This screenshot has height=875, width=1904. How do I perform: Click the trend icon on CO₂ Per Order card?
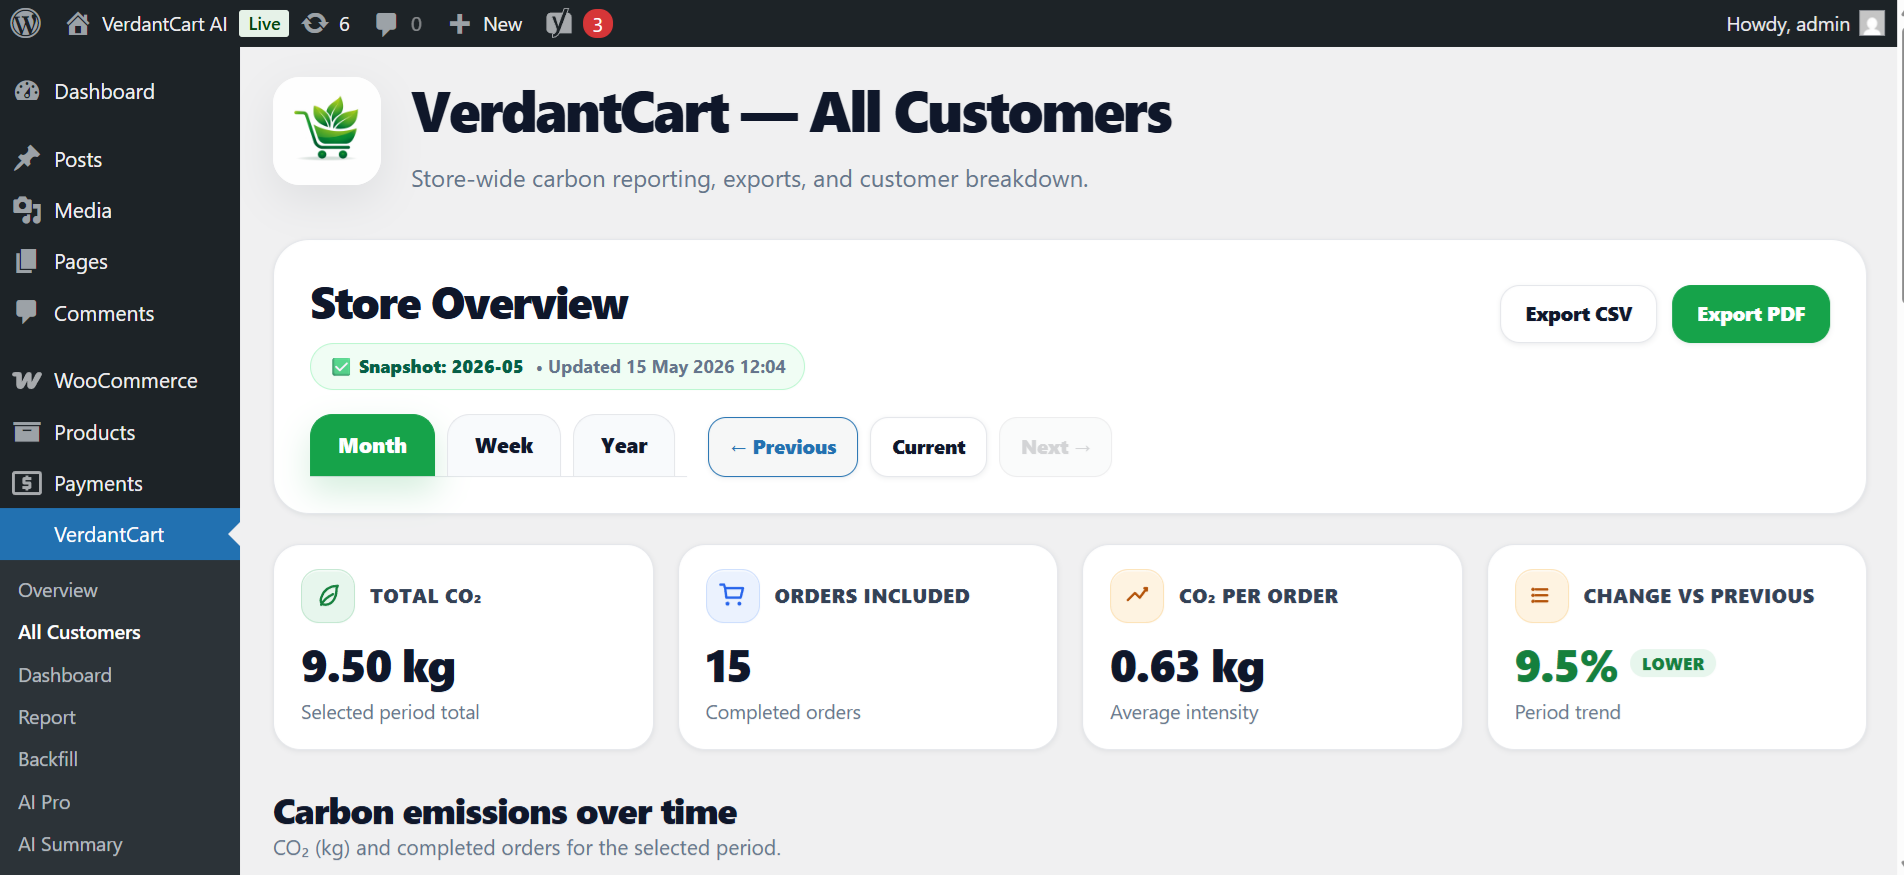[1137, 596]
